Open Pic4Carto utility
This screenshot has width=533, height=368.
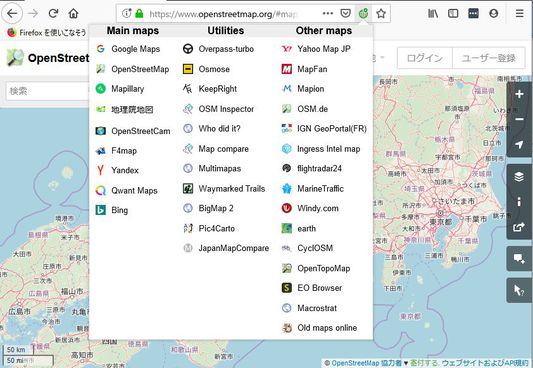click(209, 228)
